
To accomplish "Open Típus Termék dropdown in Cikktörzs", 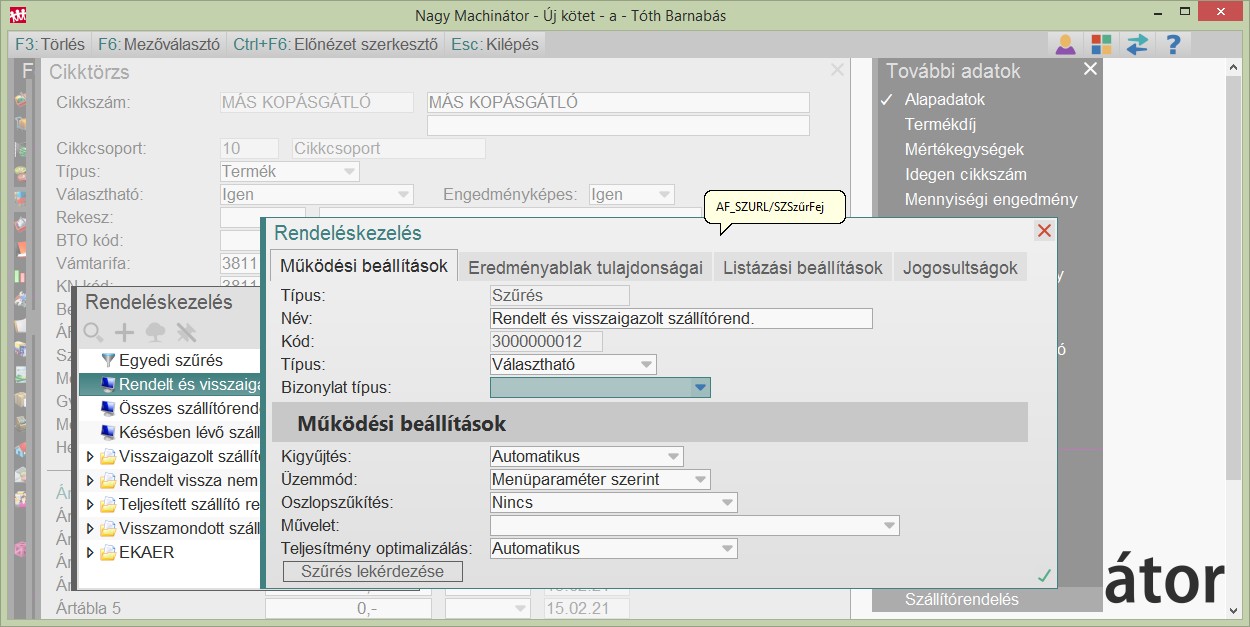I will tap(349, 172).
